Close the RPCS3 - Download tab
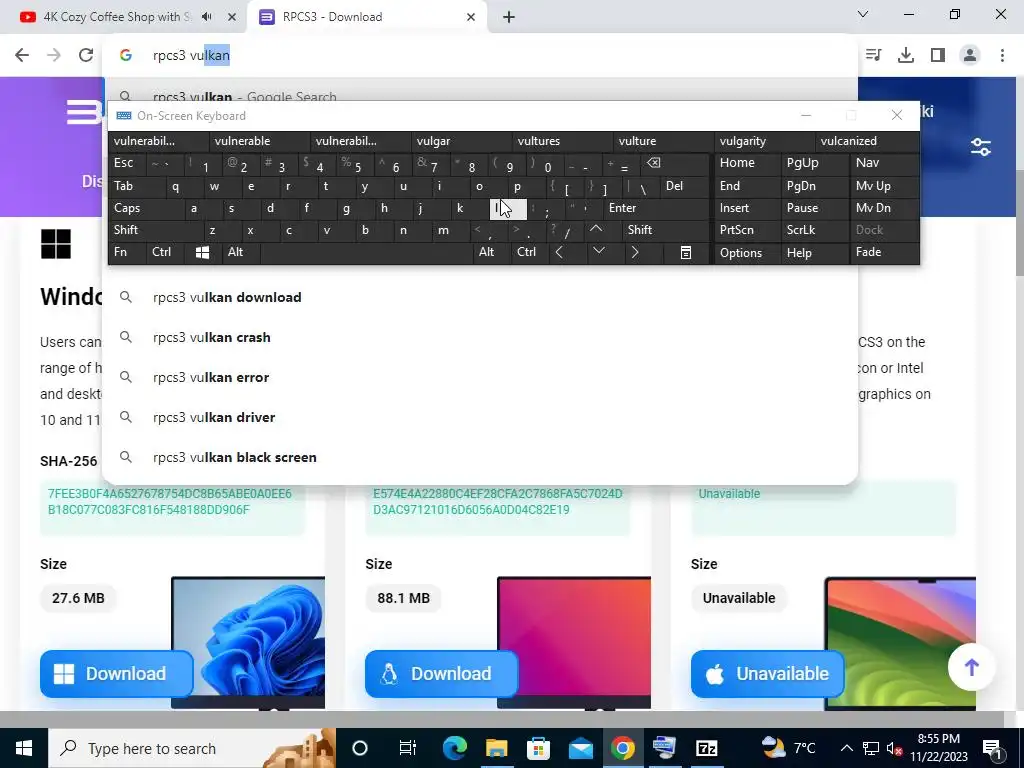The height and width of the screenshot is (768, 1024). tap(471, 17)
